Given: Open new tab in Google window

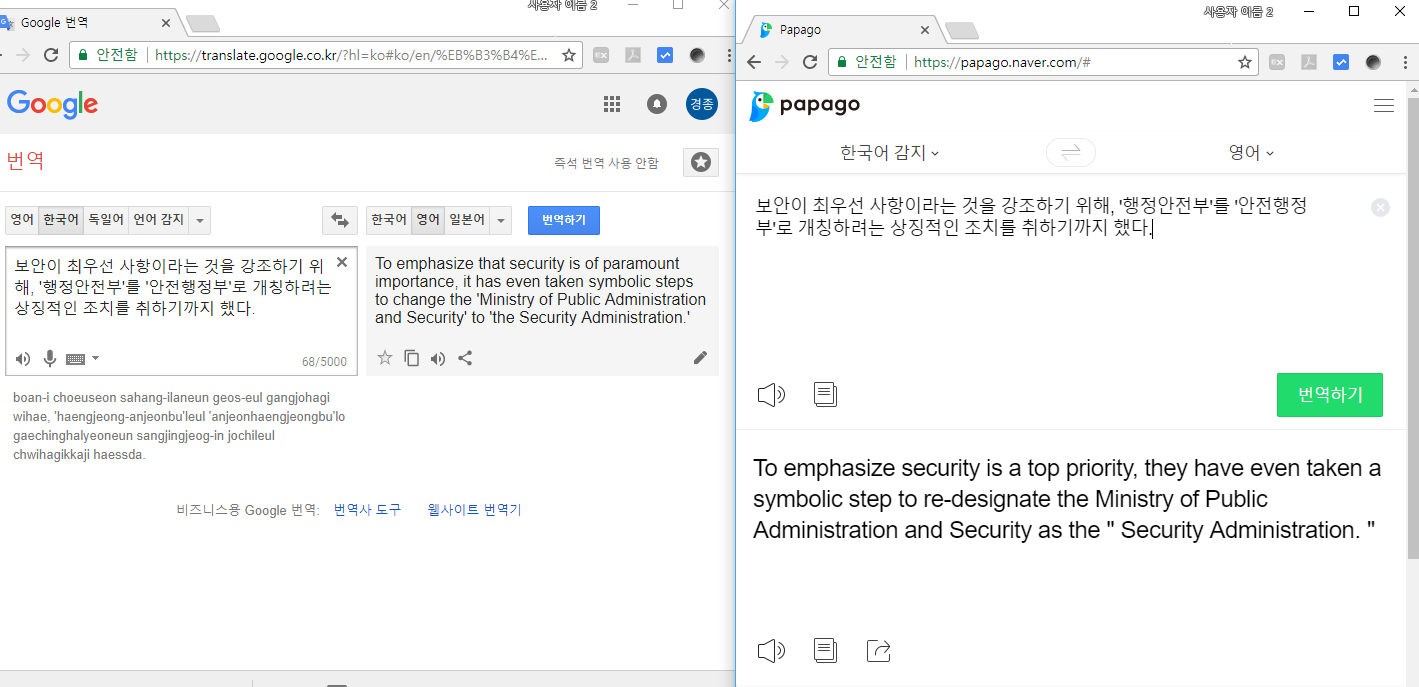Looking at the screenshot, I should 202,24.
